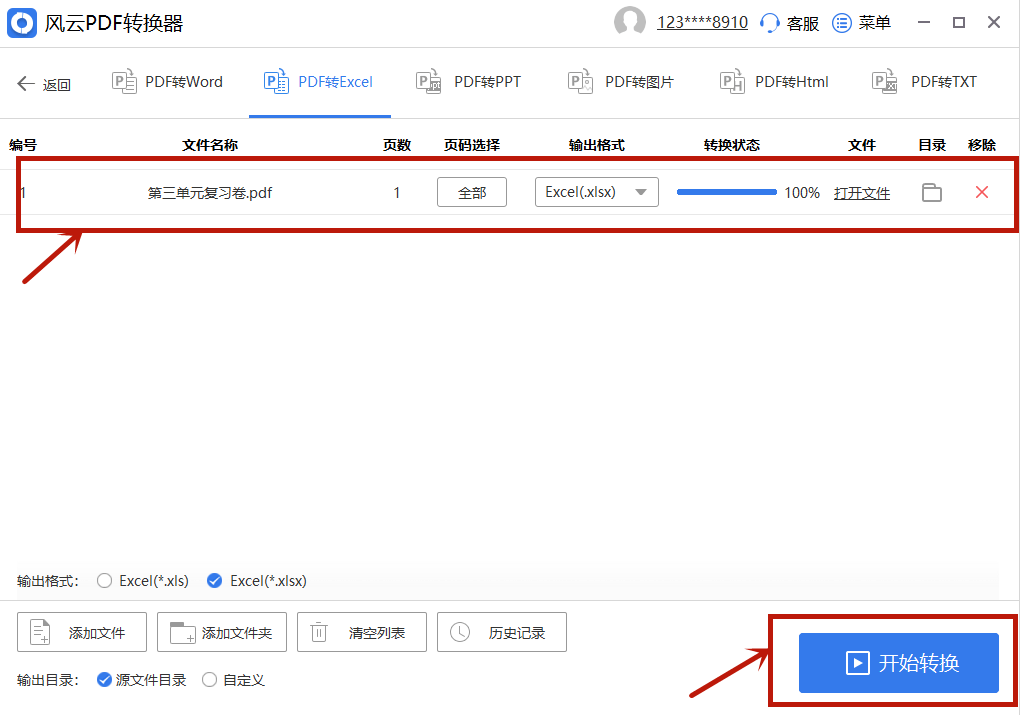Click 返回 to go back
Screen dimensions: 1020x715
[44, 84]
